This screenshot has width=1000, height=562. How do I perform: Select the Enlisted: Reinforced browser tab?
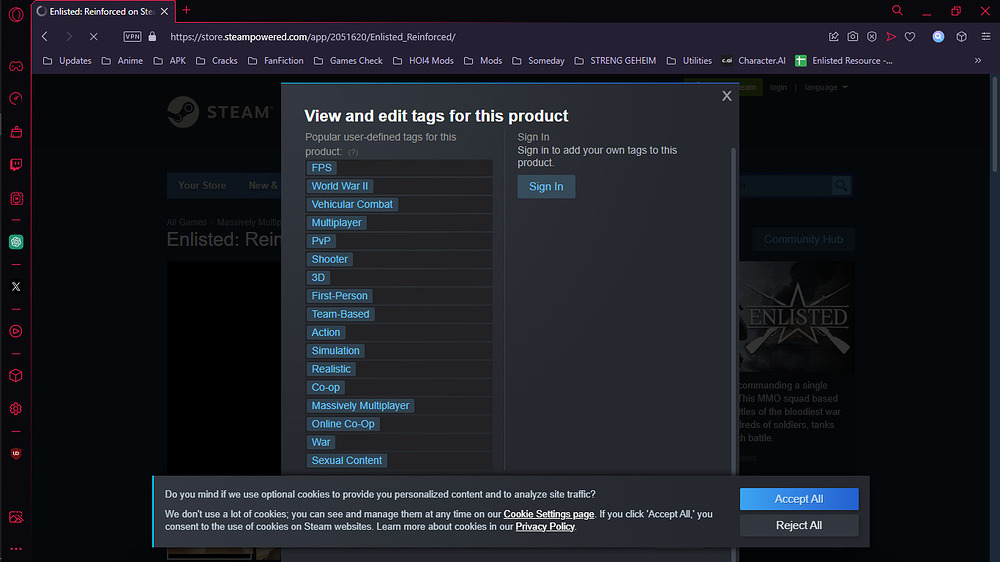100,11
